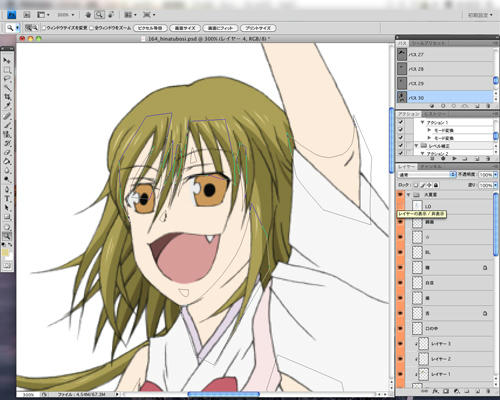Select the Eyedropper tool
This screenshot has width=500, height=400.
(x=7, y=106)
